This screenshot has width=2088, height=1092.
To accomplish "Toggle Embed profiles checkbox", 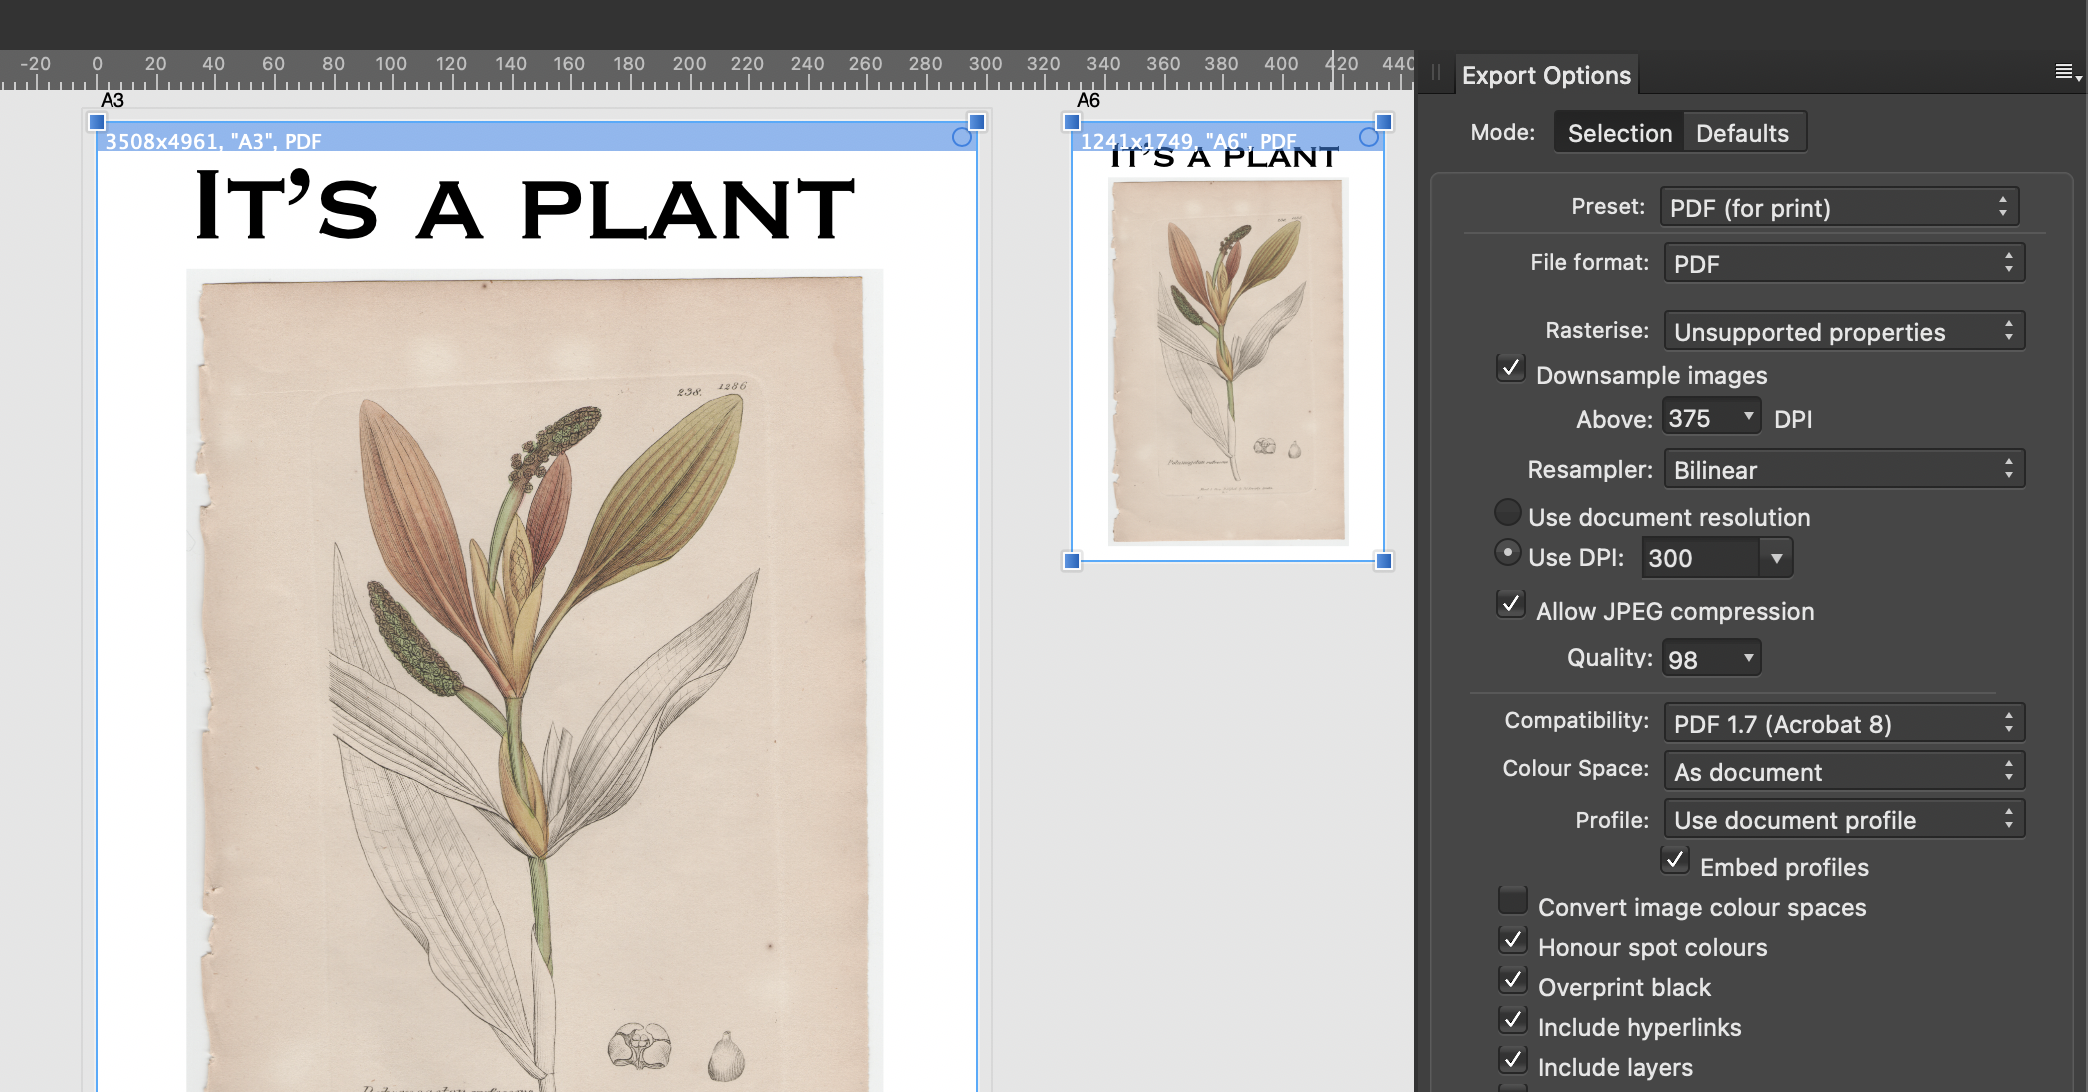I will (1675, 860).
